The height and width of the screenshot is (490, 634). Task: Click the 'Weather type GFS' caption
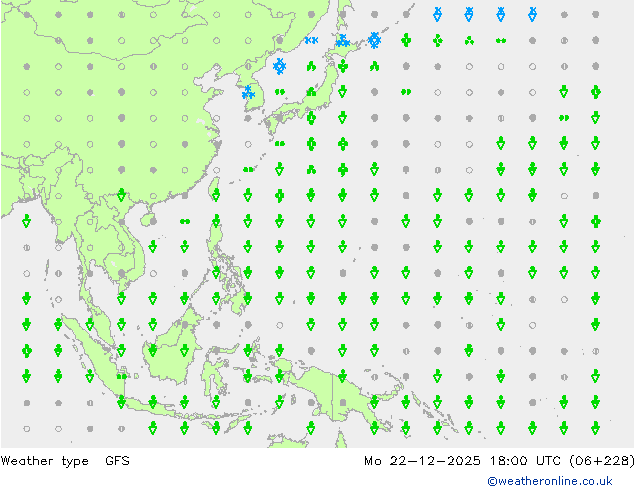65,460
